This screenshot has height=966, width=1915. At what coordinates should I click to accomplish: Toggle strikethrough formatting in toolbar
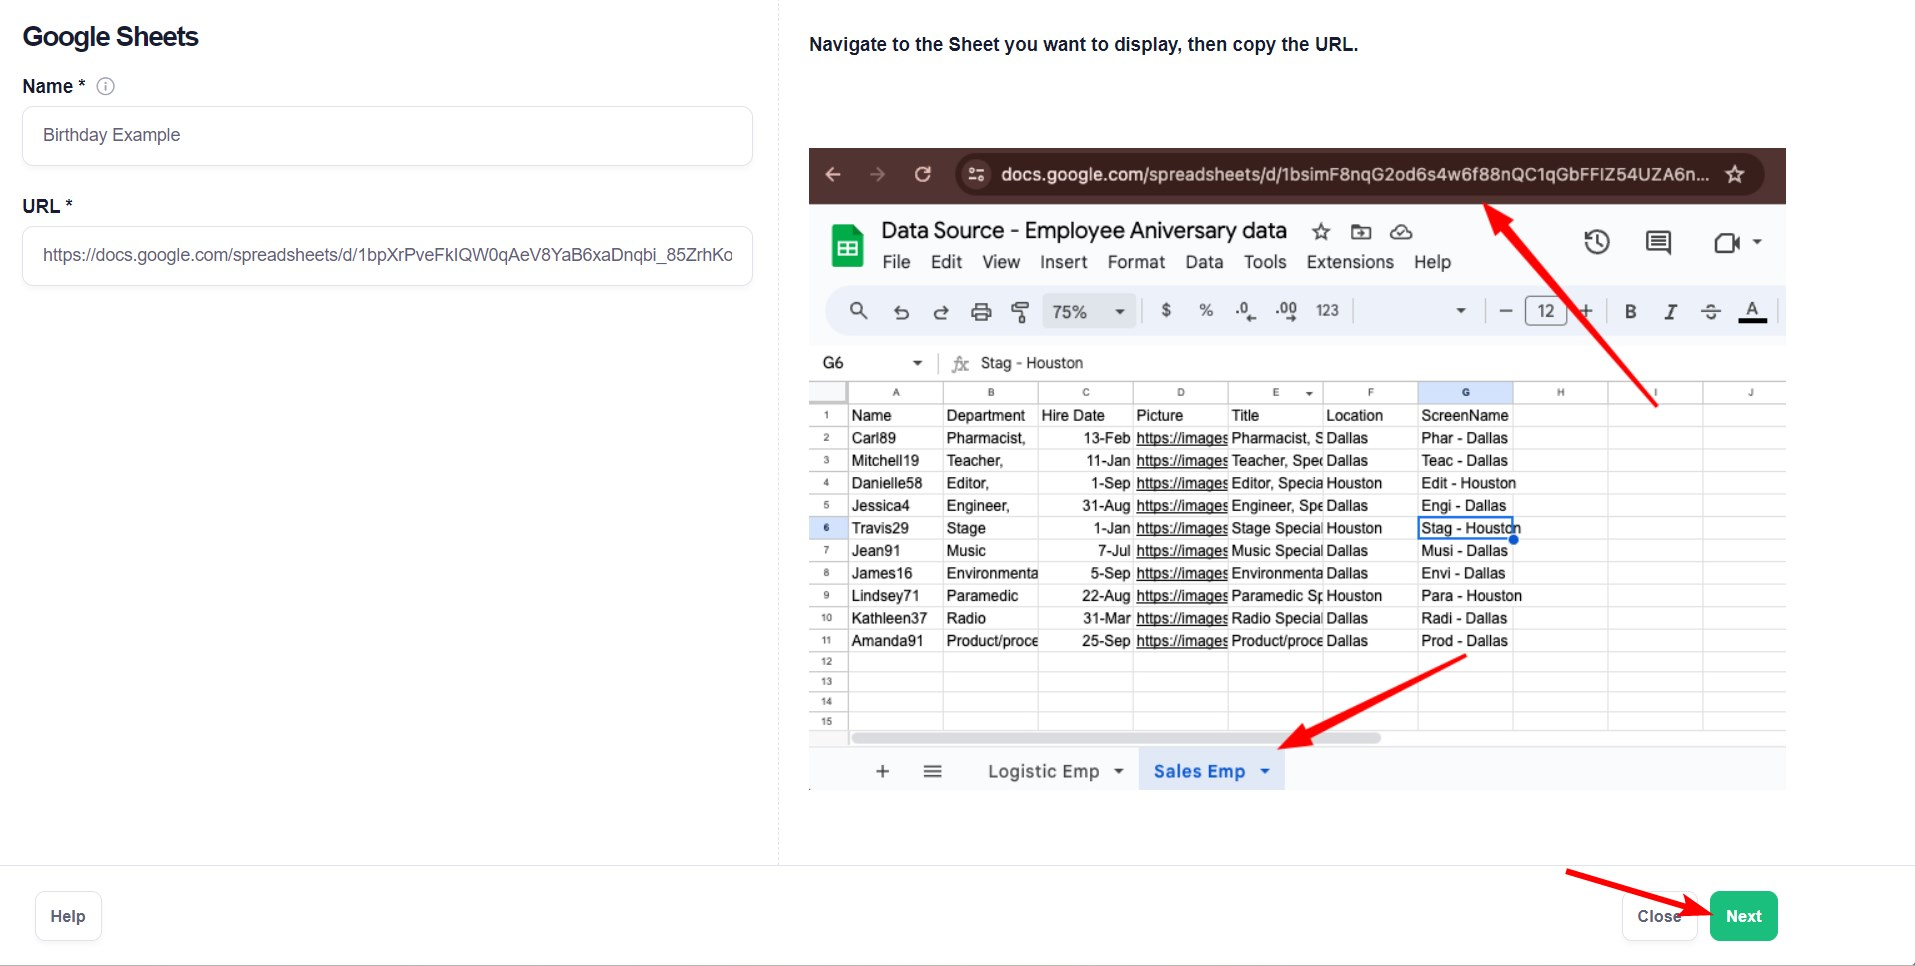pyautogui.click(x=1711, y=312)
